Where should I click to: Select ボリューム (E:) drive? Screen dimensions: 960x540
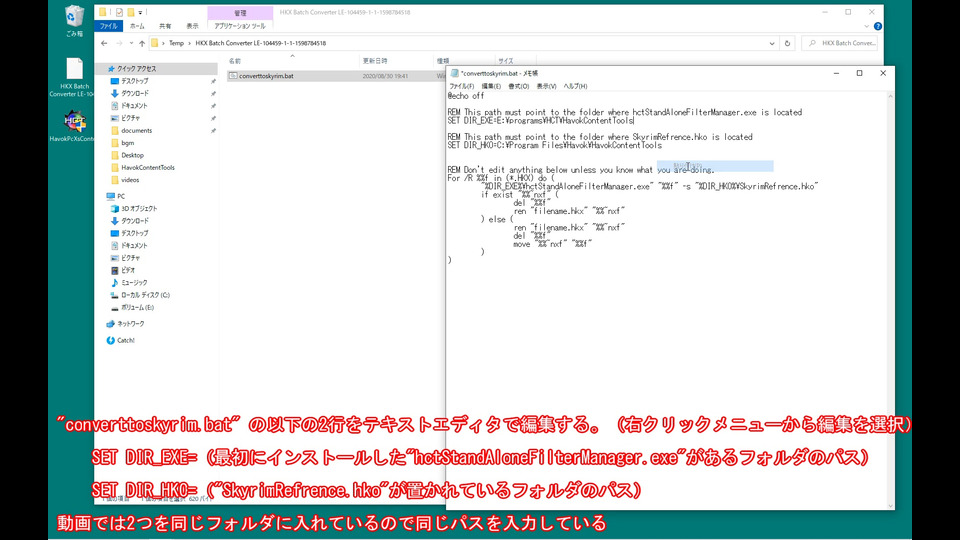click(137, 307)
